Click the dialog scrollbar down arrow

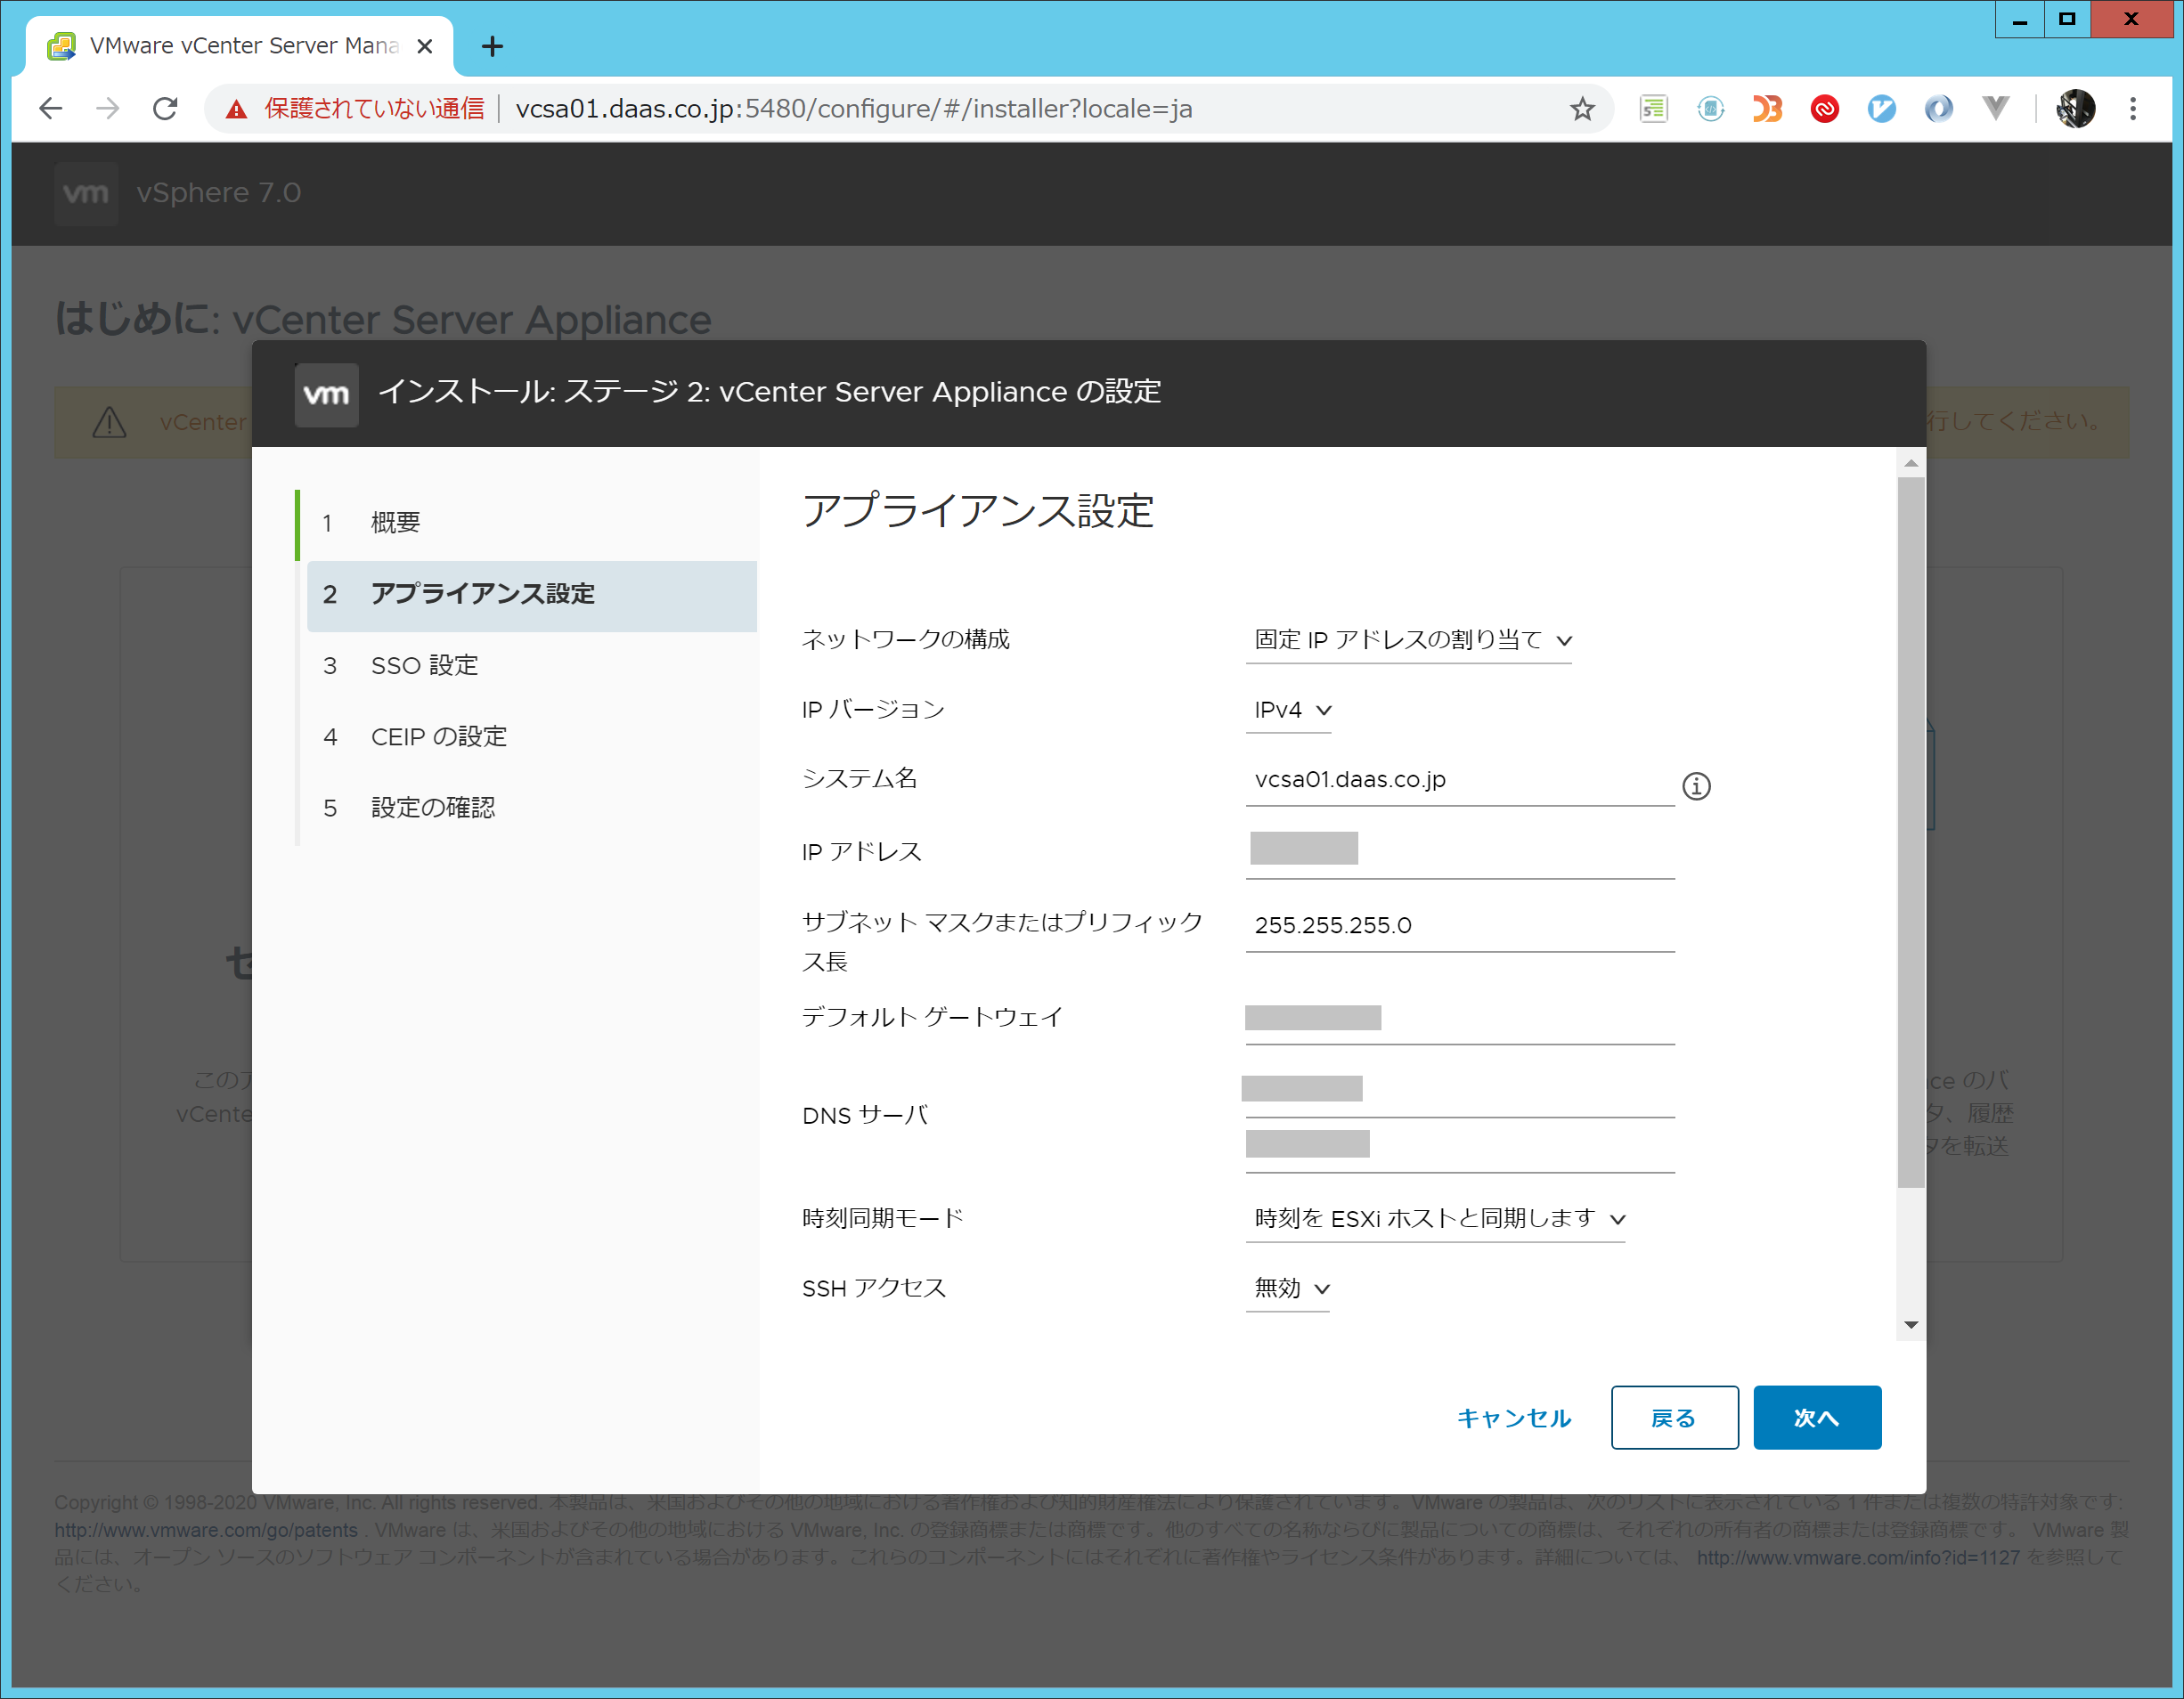[x=1911, y=1325]
